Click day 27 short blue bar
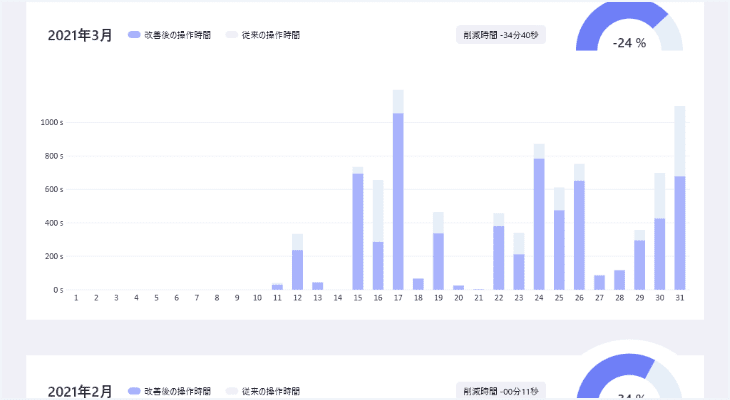The width and height of the screenshot is (730, 400). [x=599, y=282]
